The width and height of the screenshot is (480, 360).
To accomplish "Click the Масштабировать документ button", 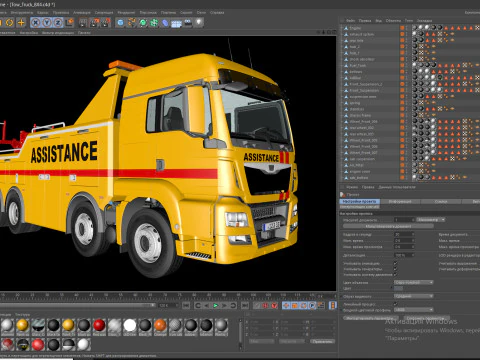I will (388, 226).
